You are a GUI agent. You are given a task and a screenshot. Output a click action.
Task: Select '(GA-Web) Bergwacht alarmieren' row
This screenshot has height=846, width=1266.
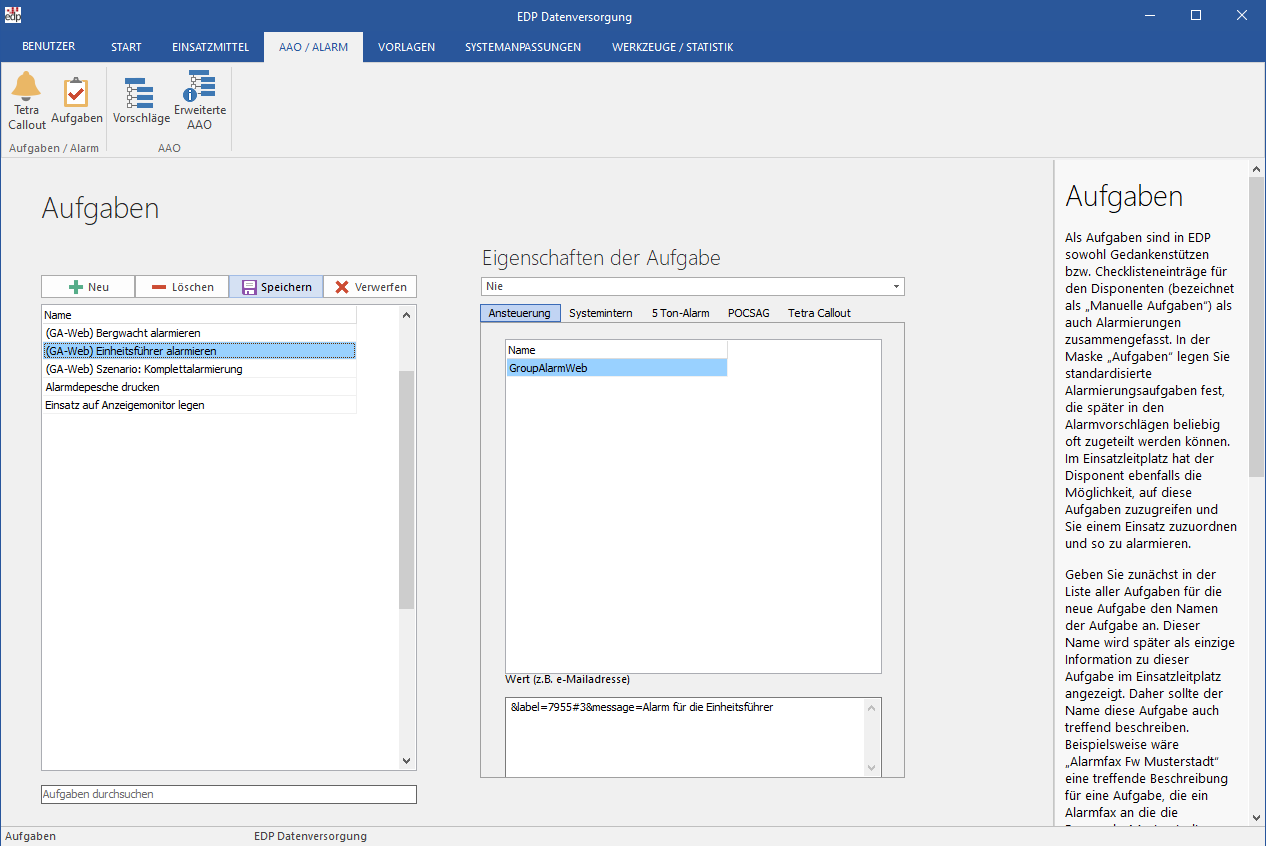199,333
